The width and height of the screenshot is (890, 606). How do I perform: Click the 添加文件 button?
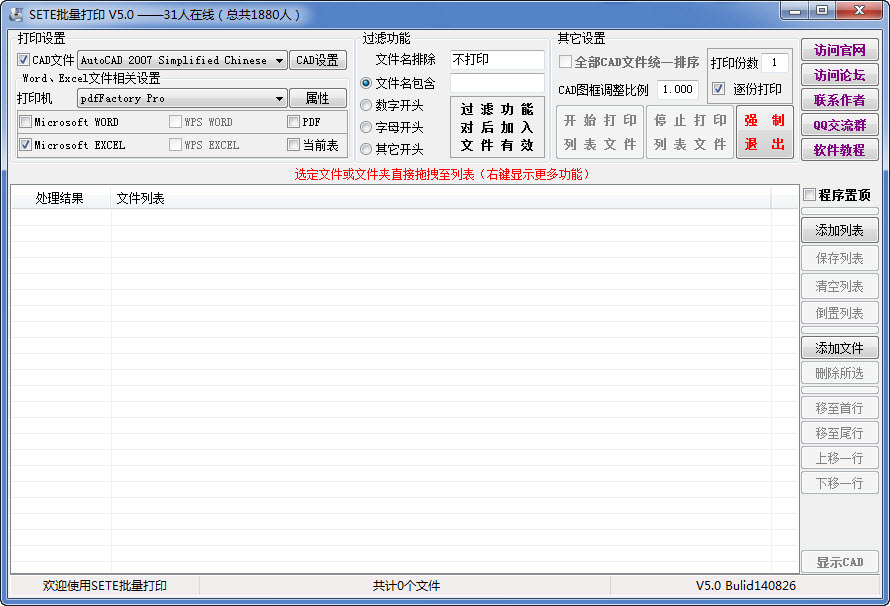coord(839,348)
